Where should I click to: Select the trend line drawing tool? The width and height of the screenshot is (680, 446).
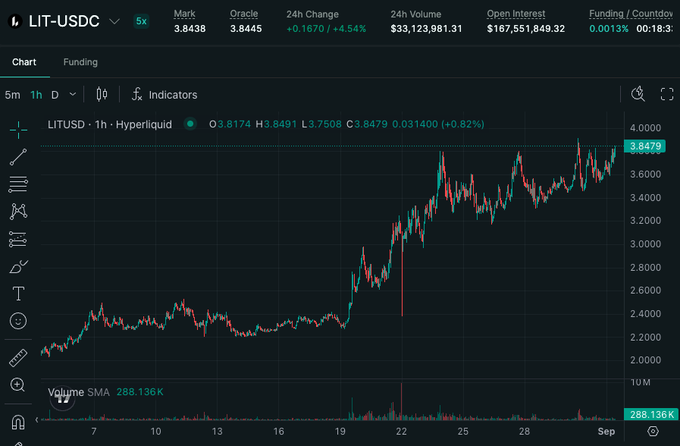point(18,157)
